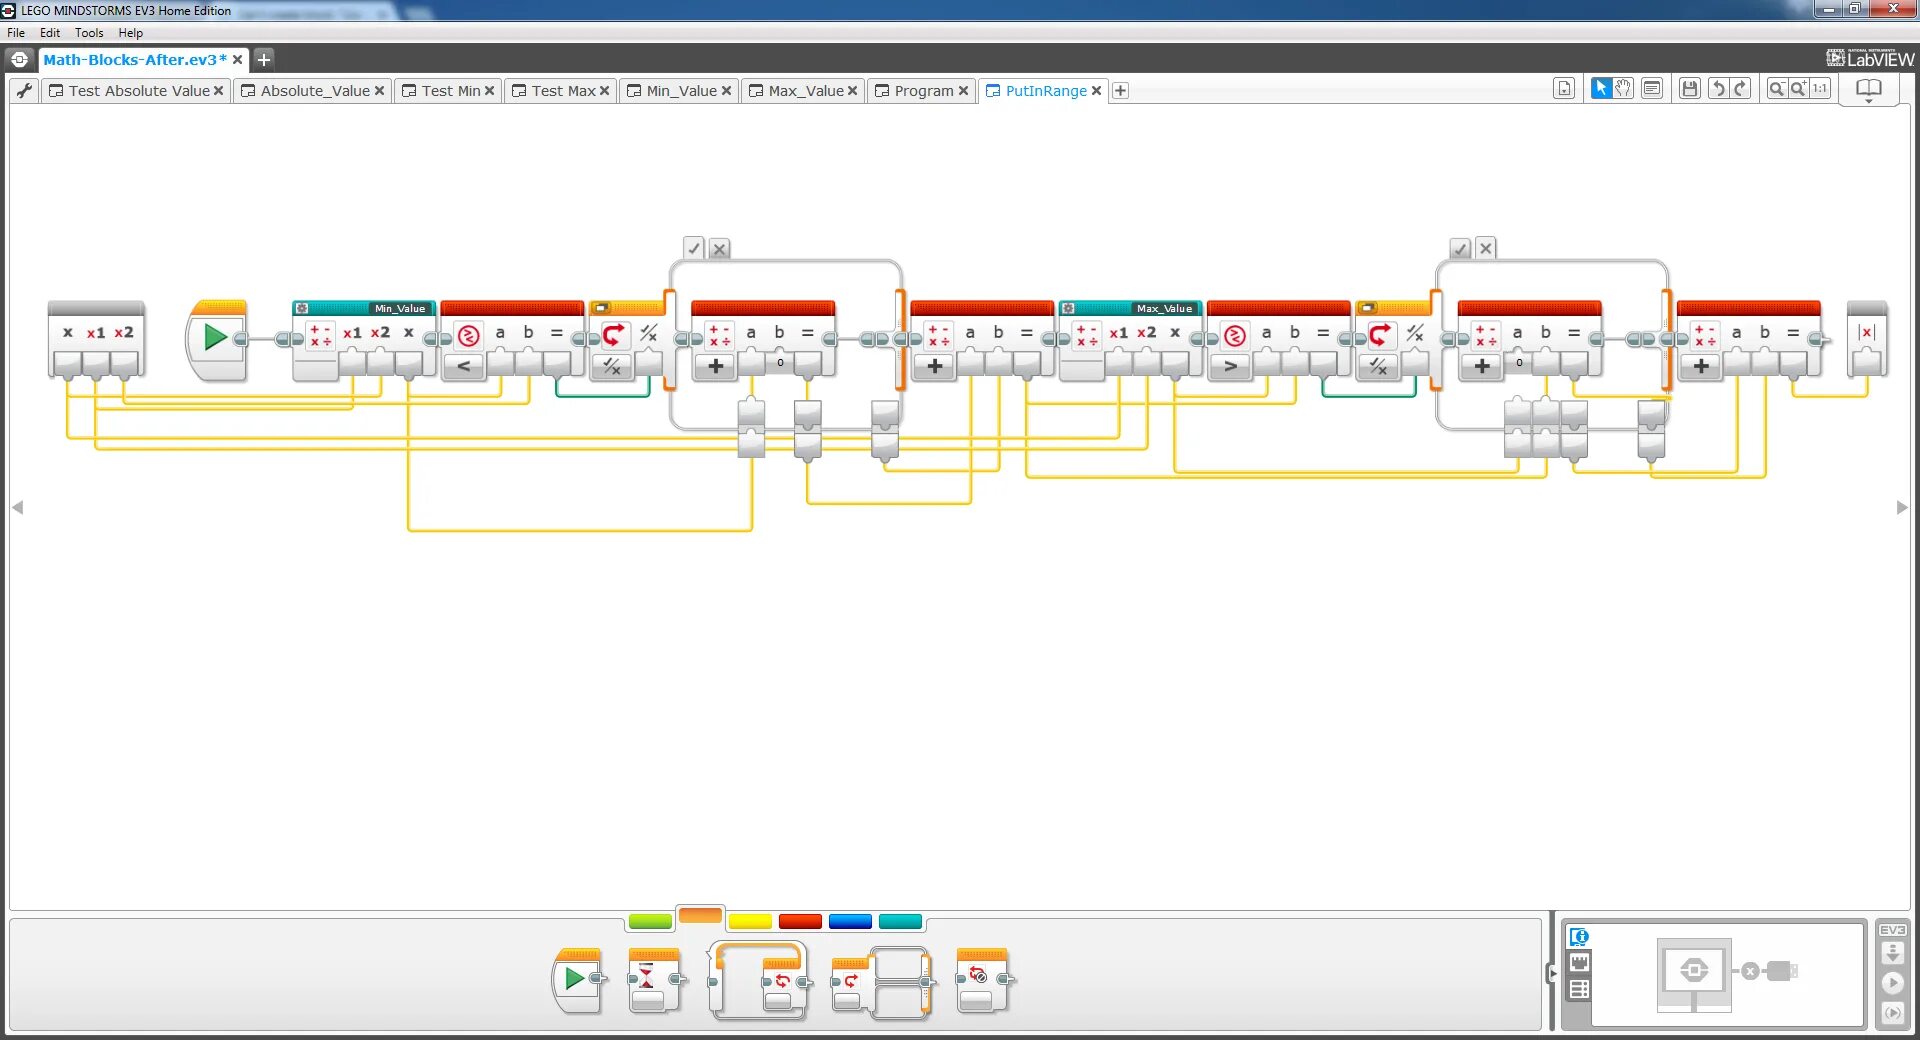Open the Compare block's less-than mode selector
Screen dimensions: 1920x1040
point(464,367)
